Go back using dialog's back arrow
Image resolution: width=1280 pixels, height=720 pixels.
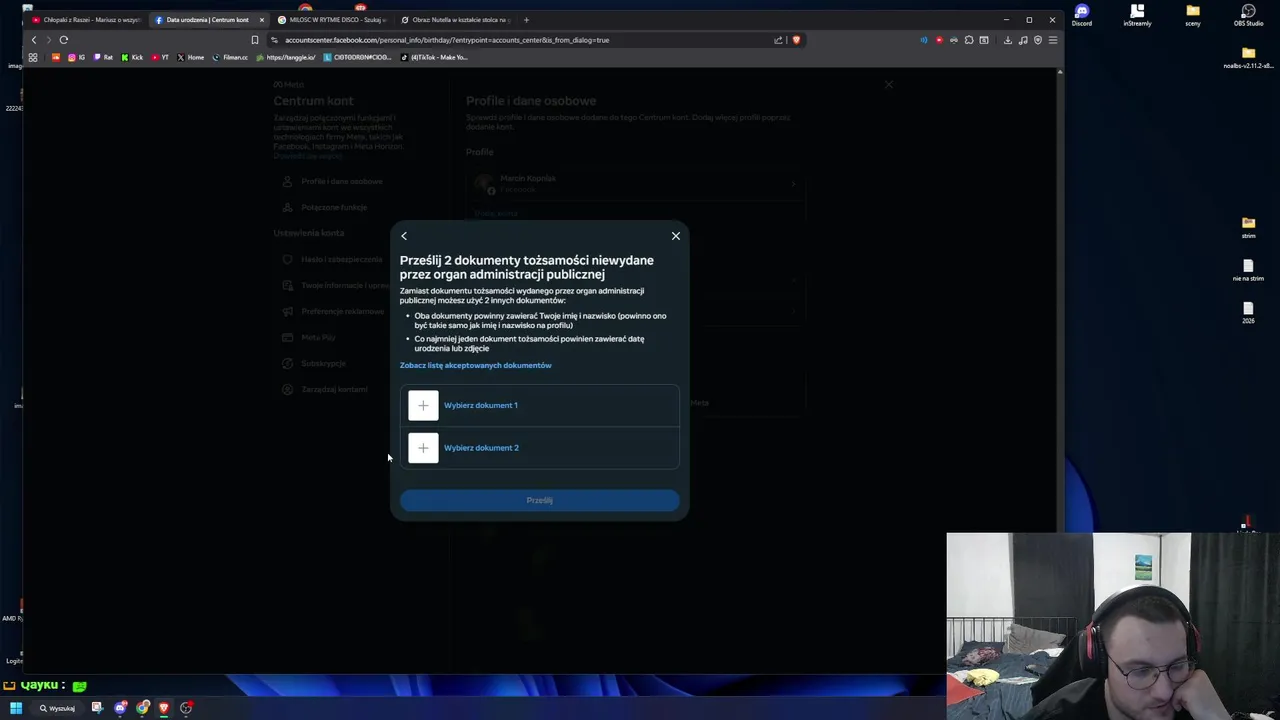pos(404,236)
